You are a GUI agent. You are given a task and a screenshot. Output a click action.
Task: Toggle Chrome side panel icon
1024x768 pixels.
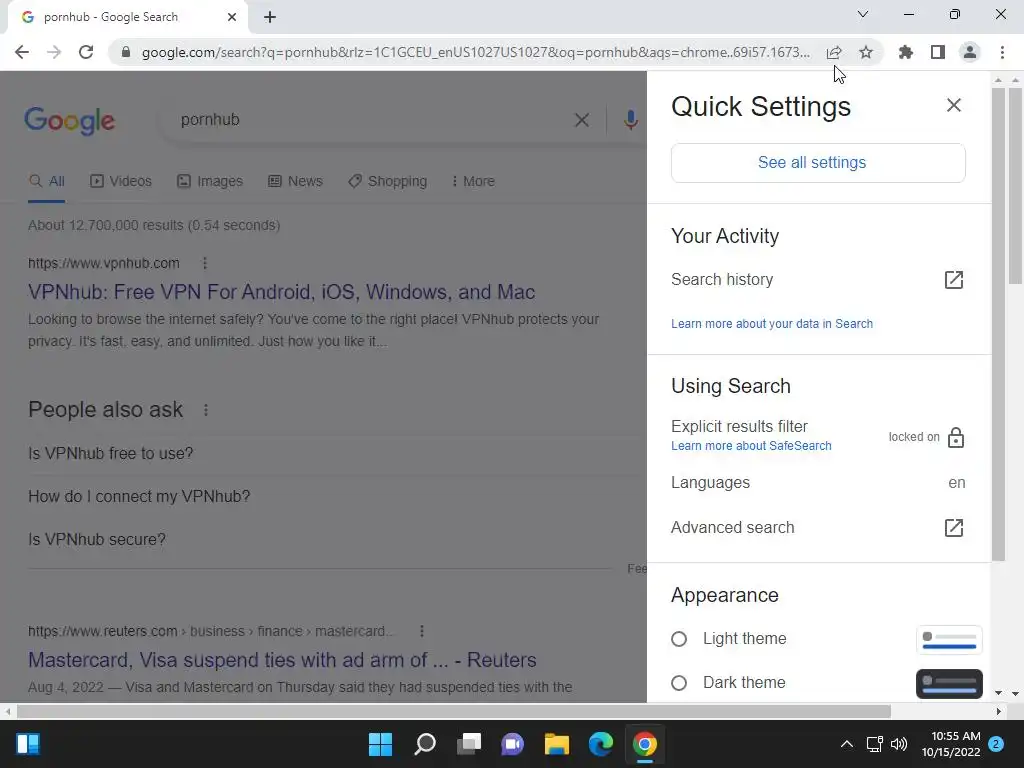938,52
